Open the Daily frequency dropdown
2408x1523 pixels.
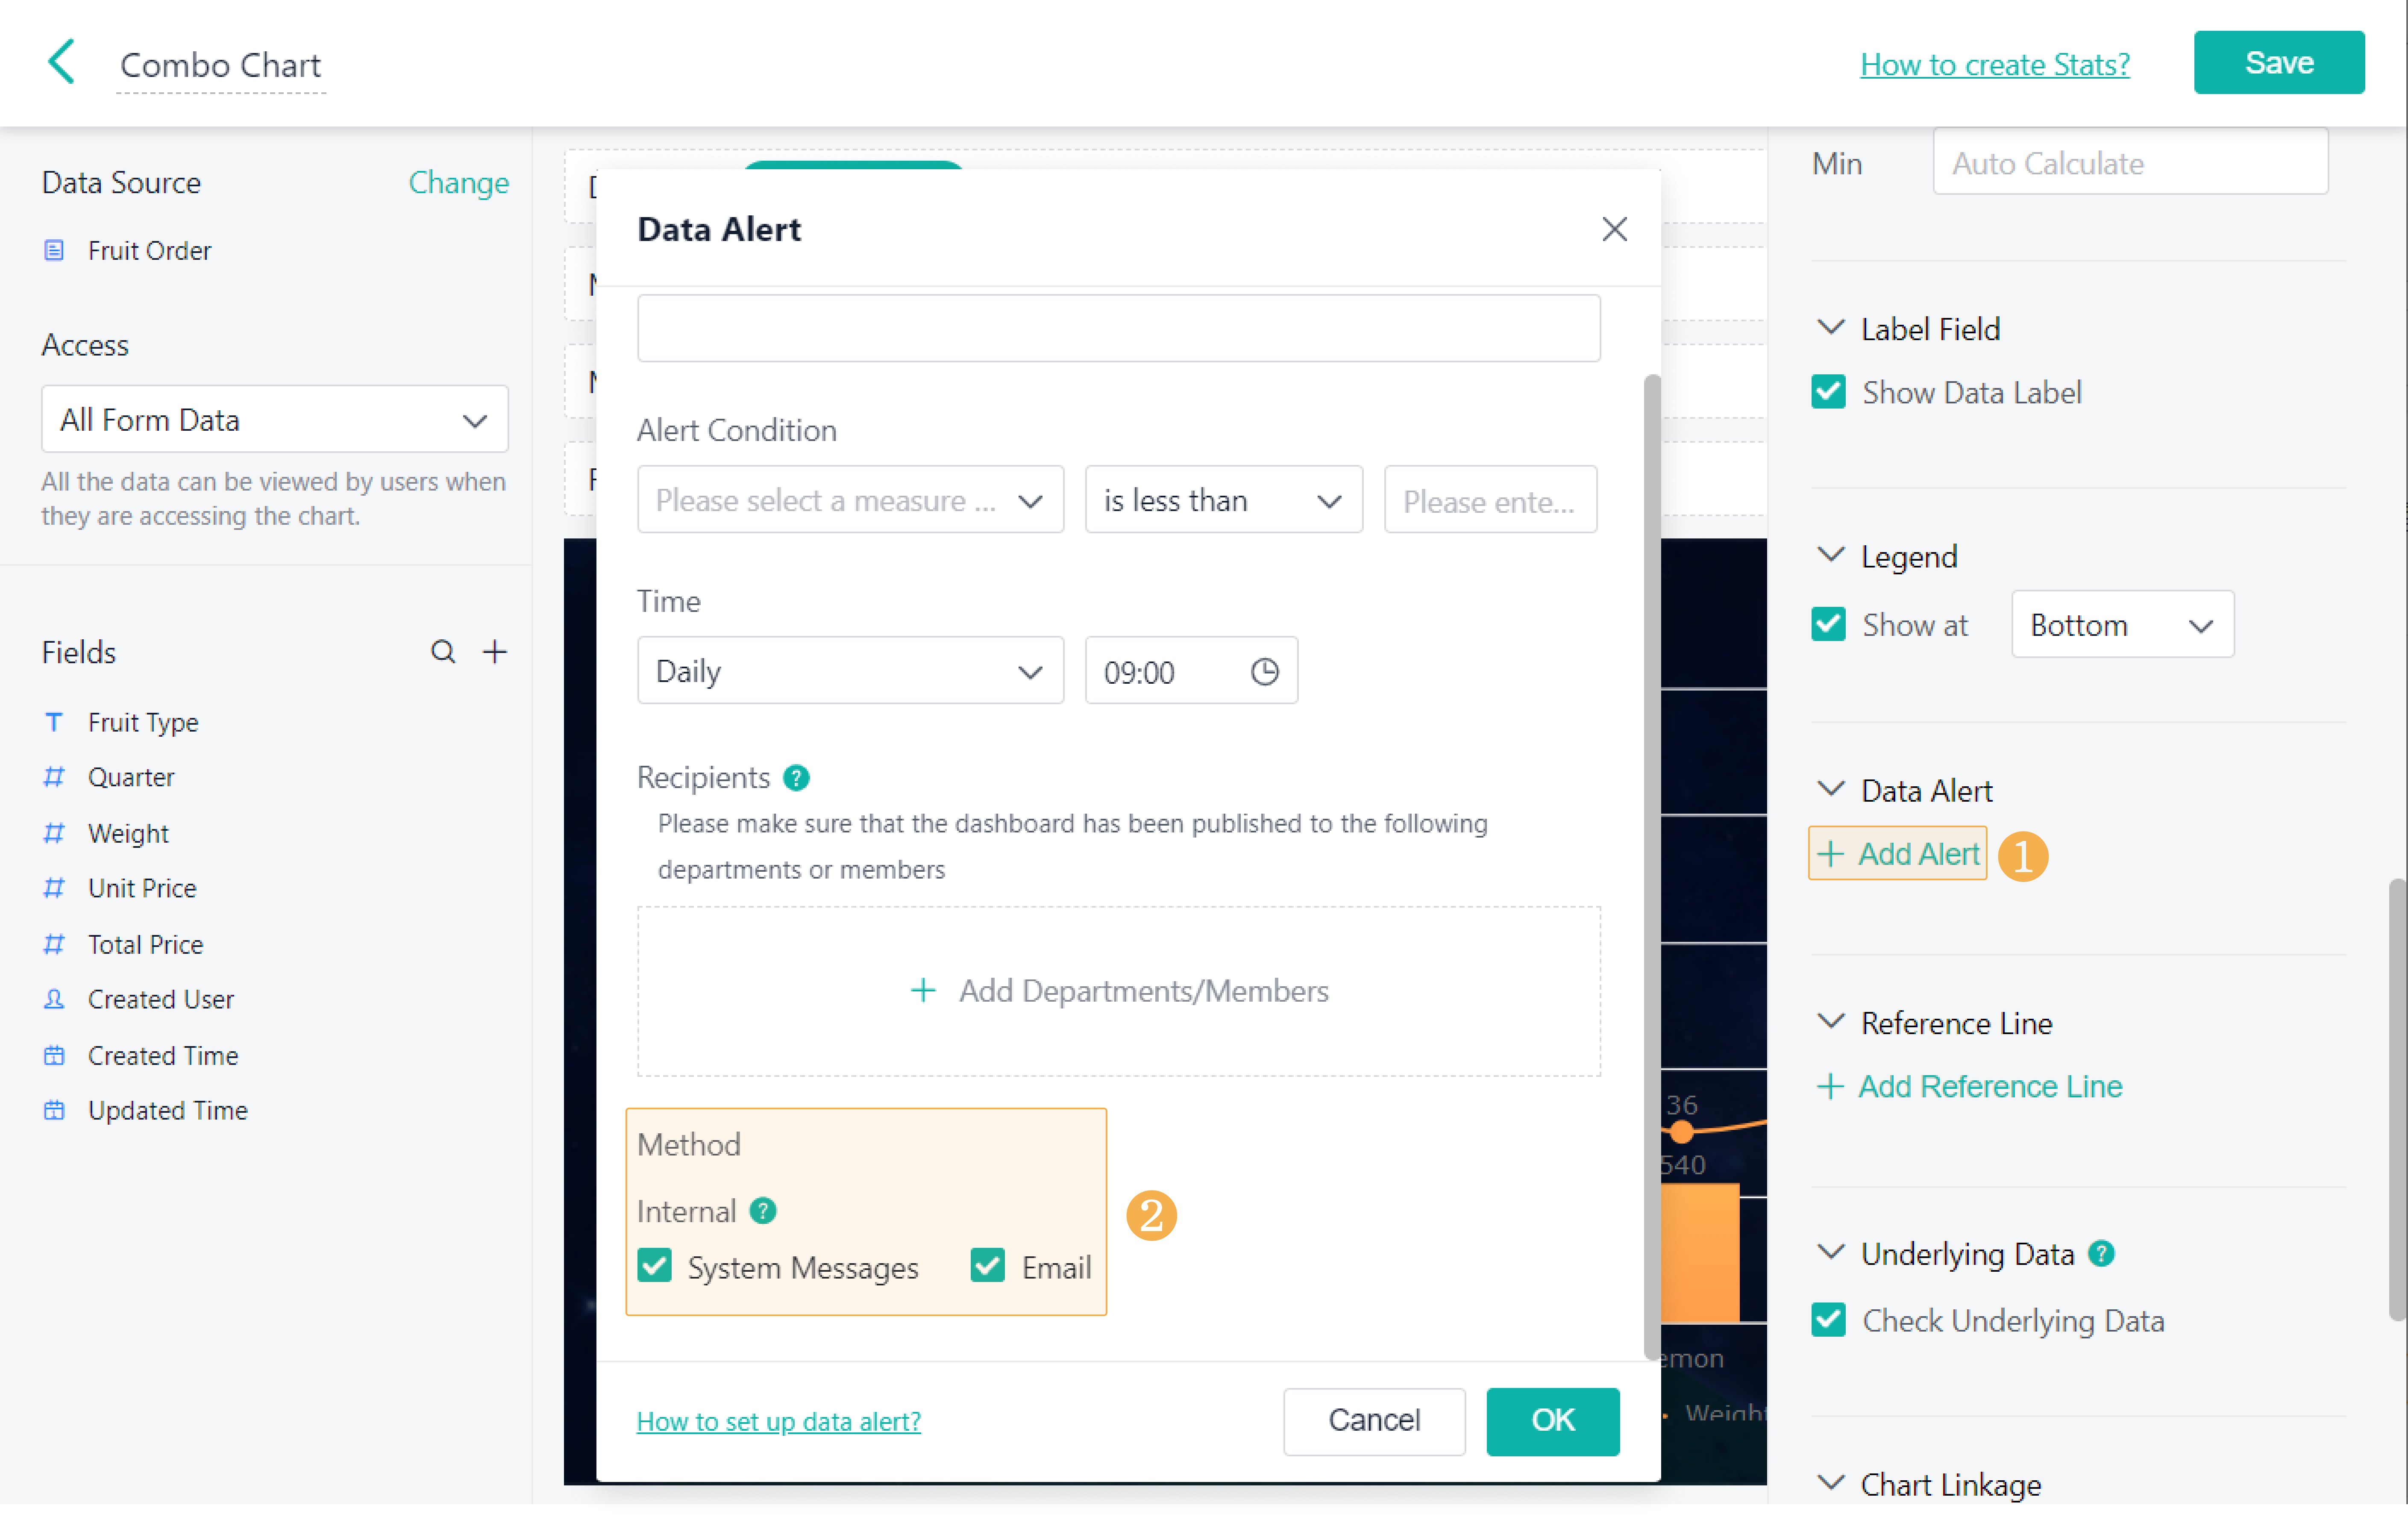point(850,671)
